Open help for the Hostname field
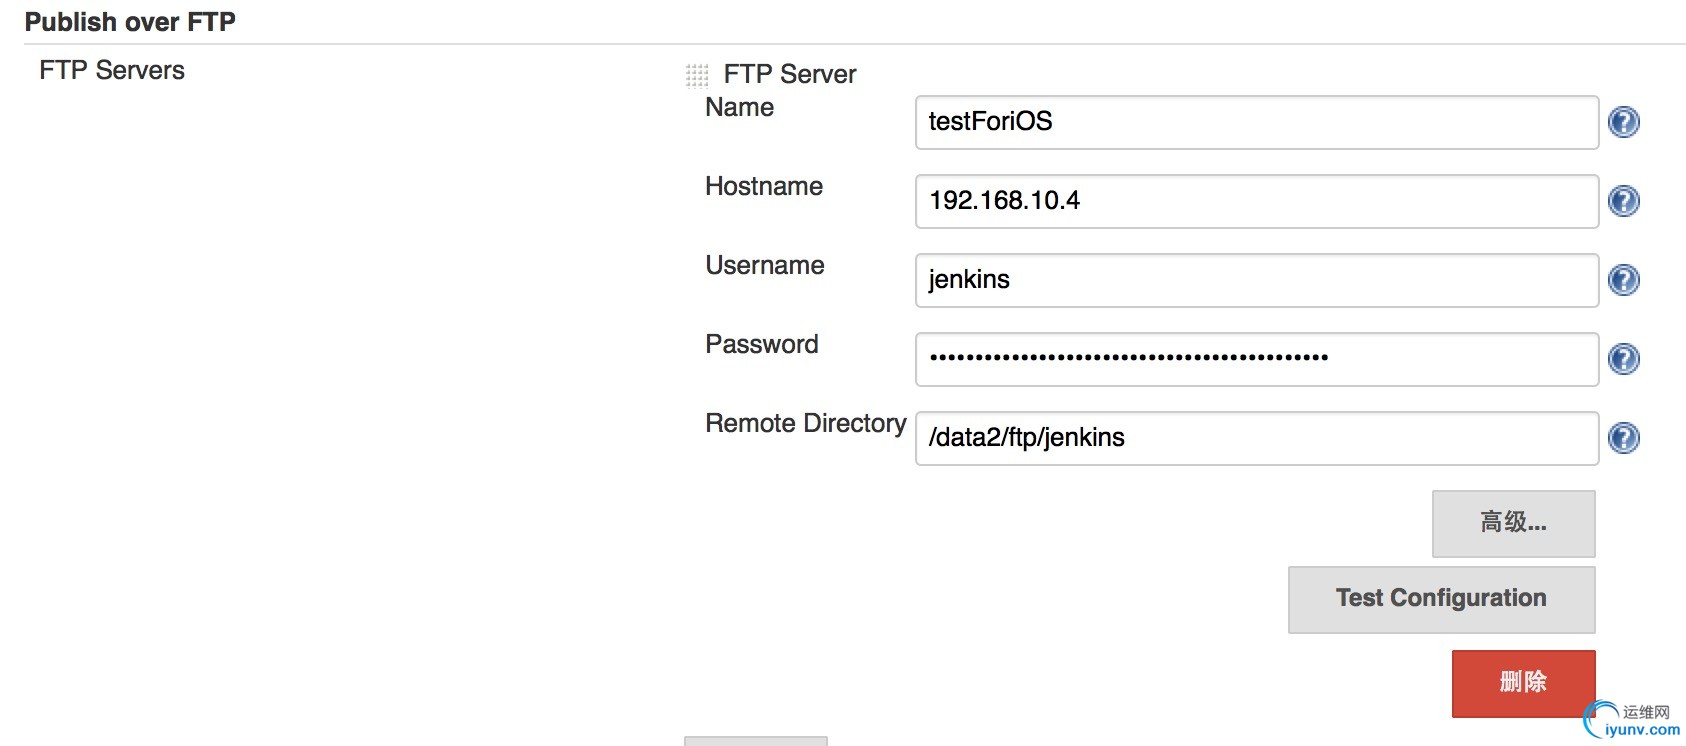This screenshot has height=746, width=1686. point(1623,201)
